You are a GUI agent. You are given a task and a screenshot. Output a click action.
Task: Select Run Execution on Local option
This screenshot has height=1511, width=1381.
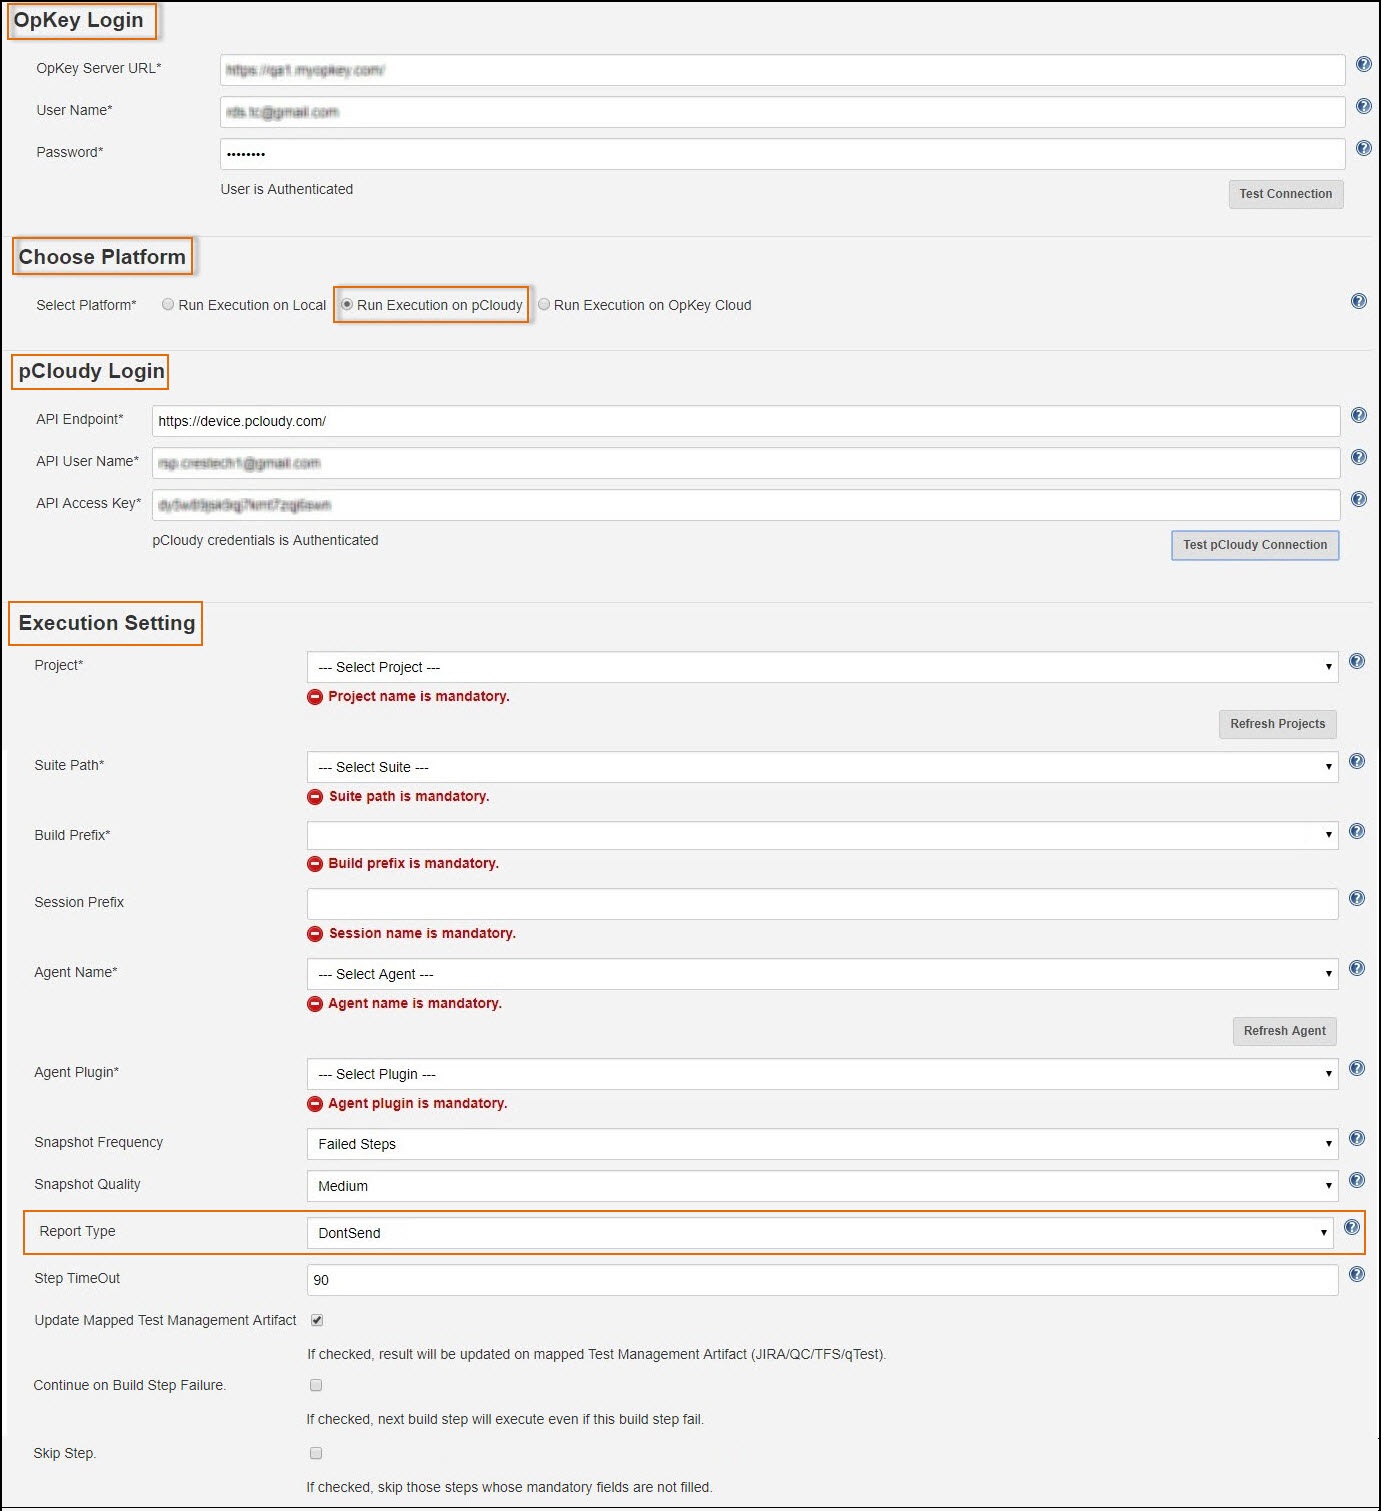tap(168, 305)
